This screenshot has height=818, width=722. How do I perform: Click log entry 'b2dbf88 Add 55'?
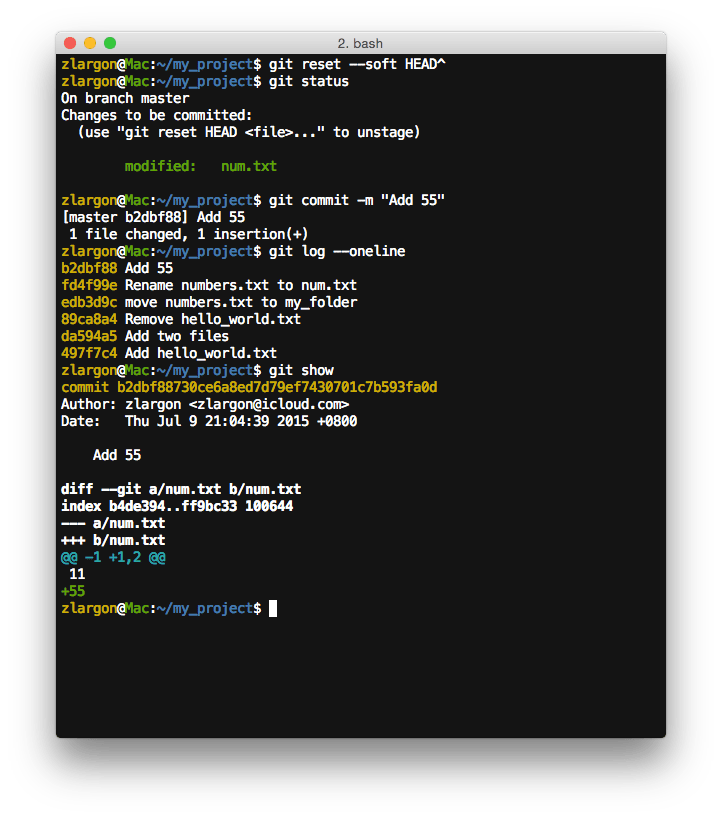117,268
